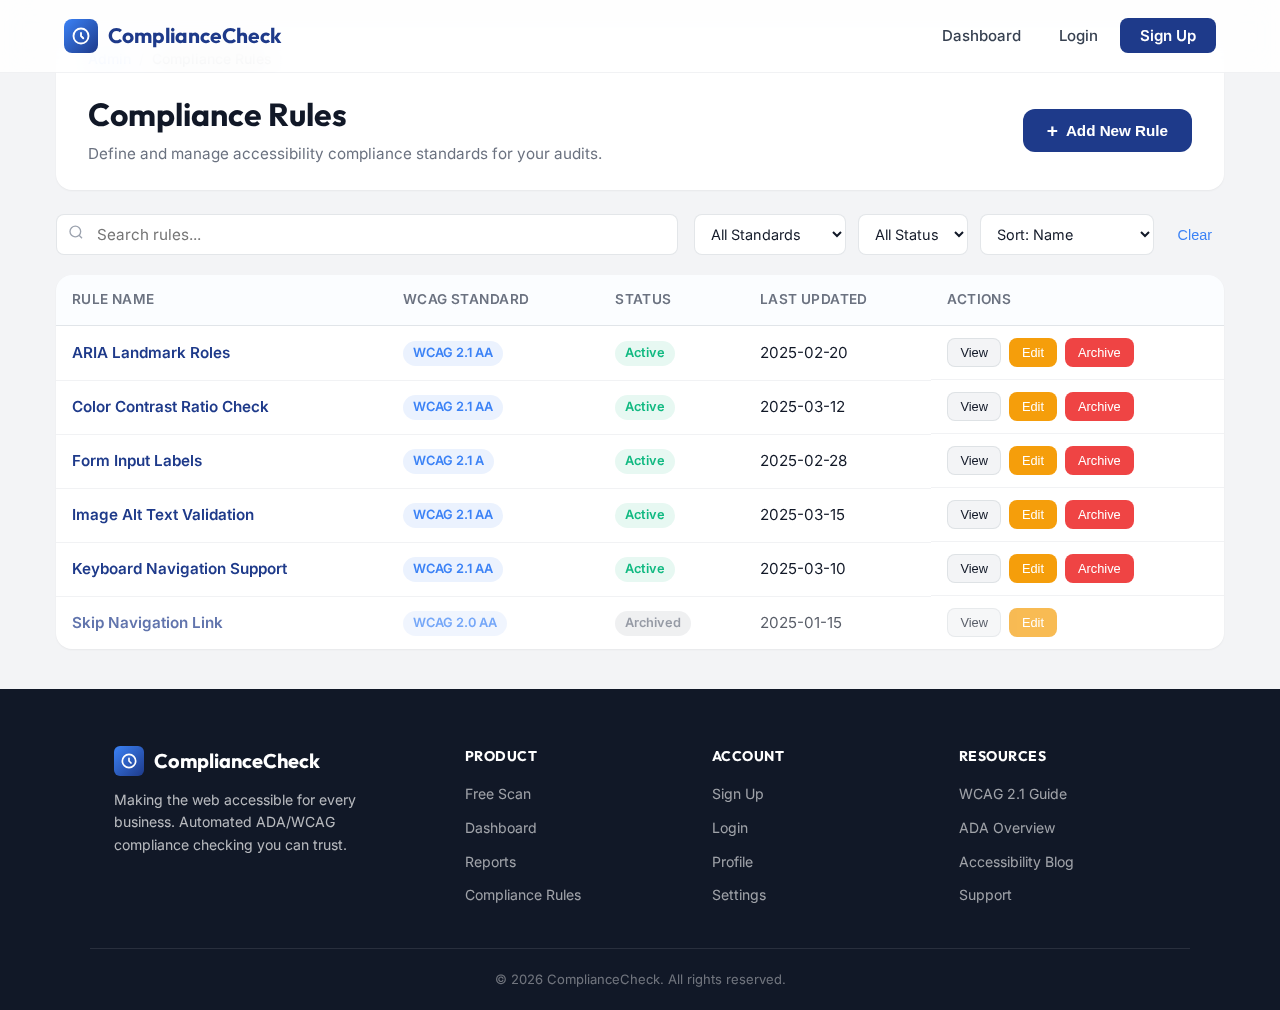
Task: Open the All Status filter dropdown
Action: [913, 235]
